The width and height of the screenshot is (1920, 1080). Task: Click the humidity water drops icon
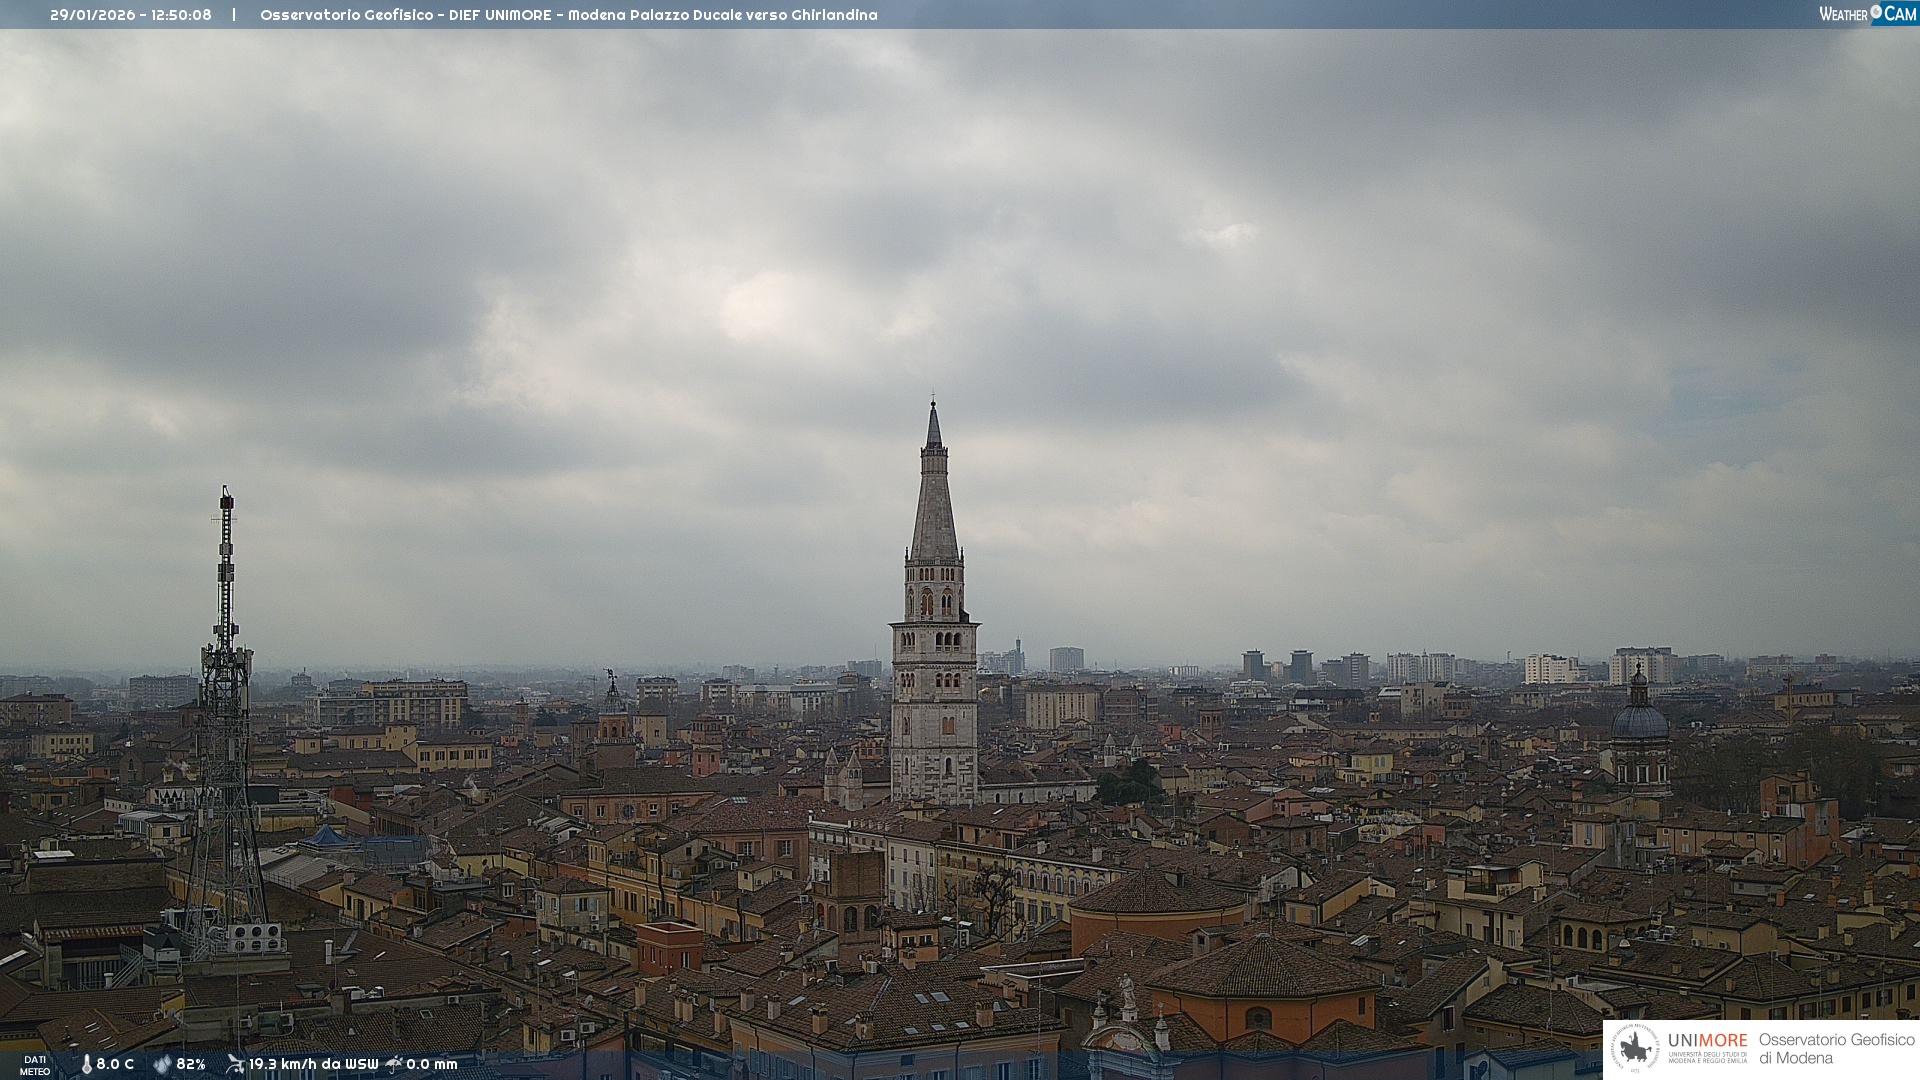click(x=162, y=1065)
